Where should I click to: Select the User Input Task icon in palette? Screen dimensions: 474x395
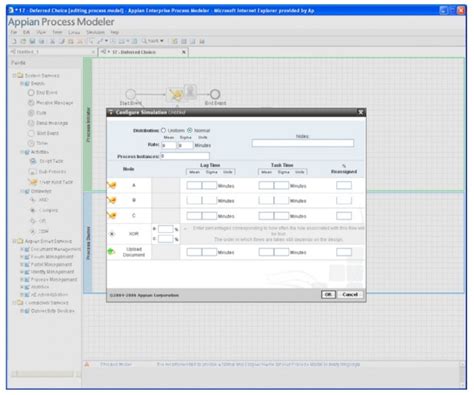tap(32, 182)
